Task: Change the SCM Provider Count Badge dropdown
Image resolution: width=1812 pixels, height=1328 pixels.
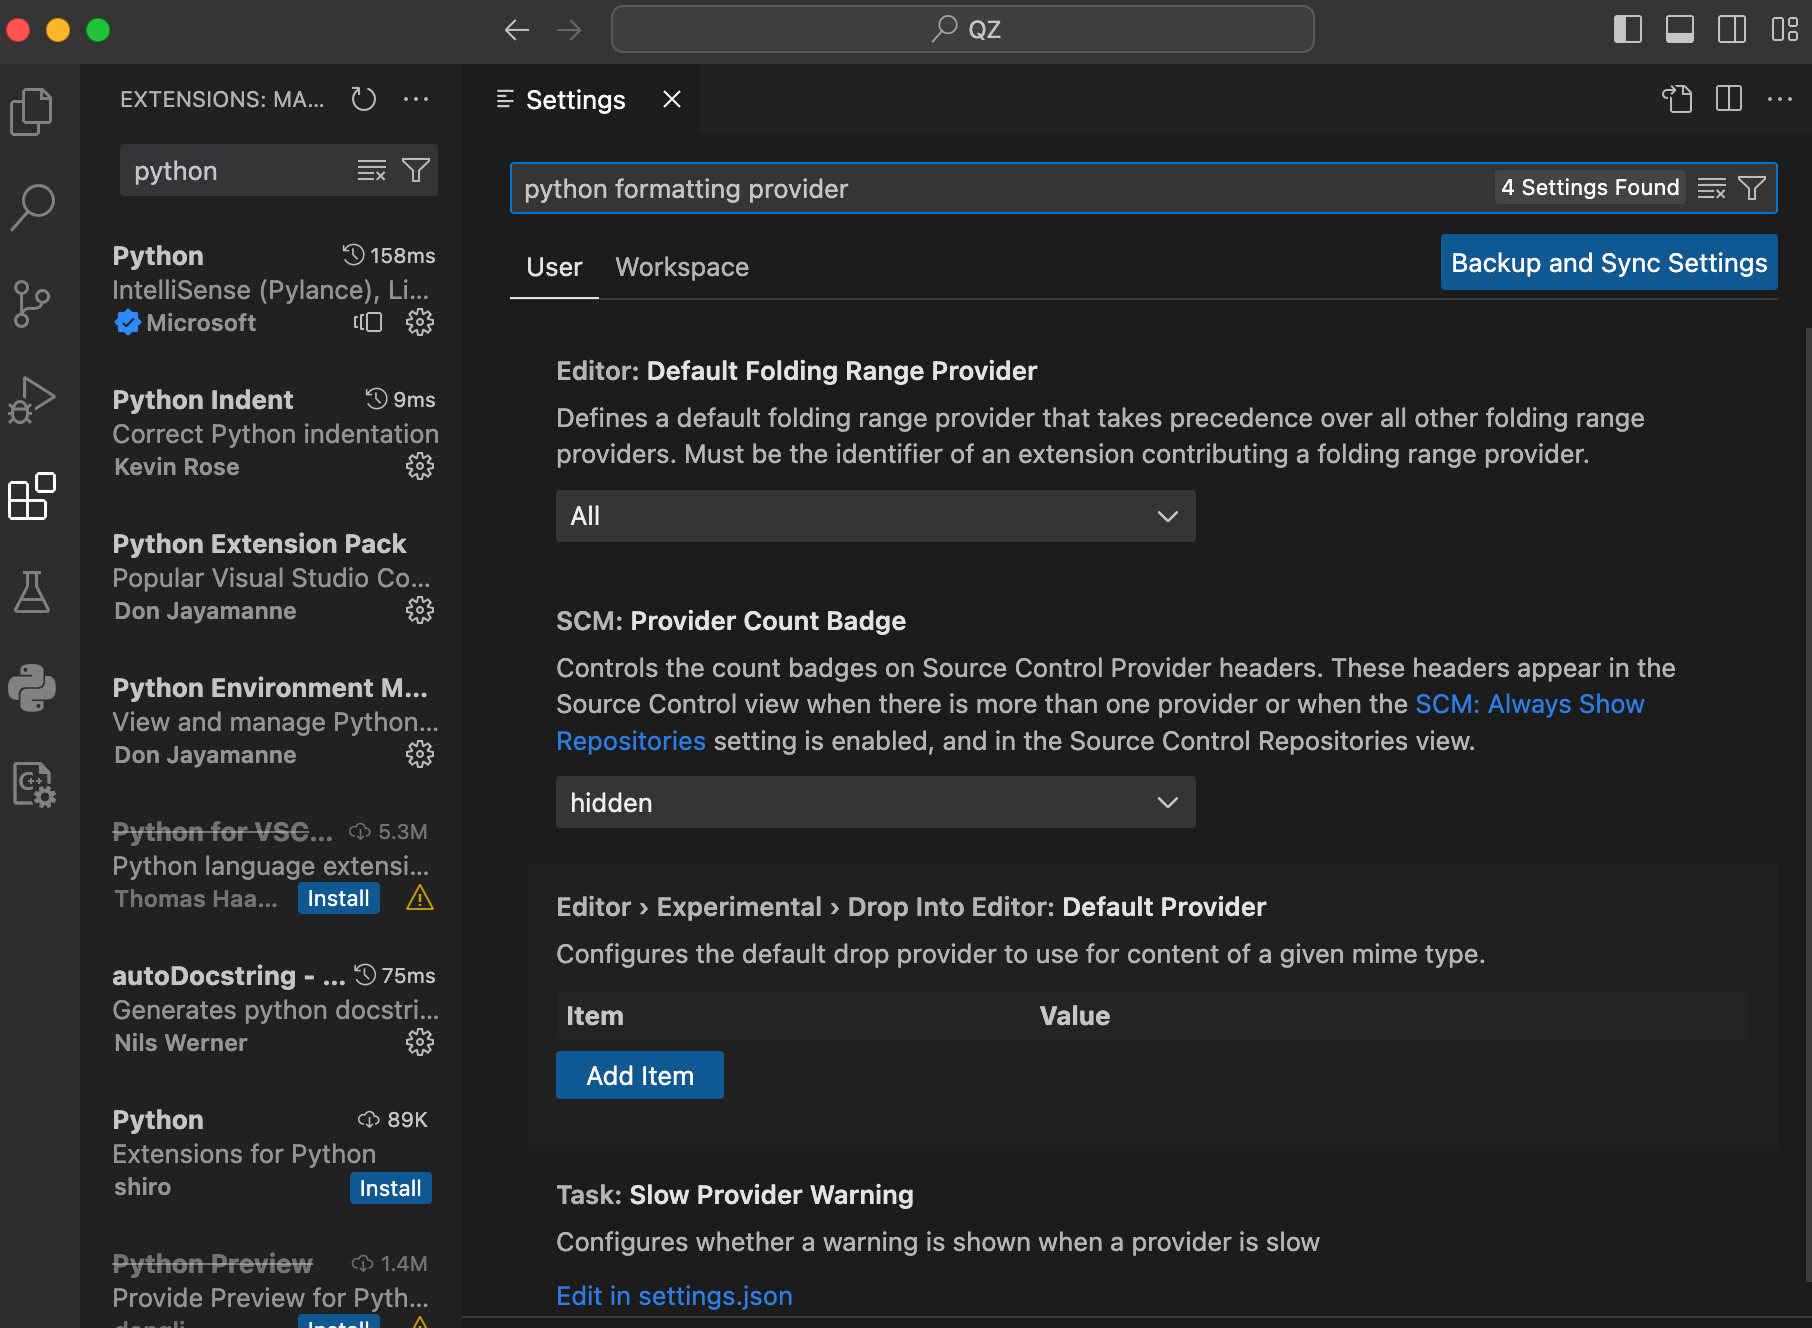Action: [x=875, y=802]
